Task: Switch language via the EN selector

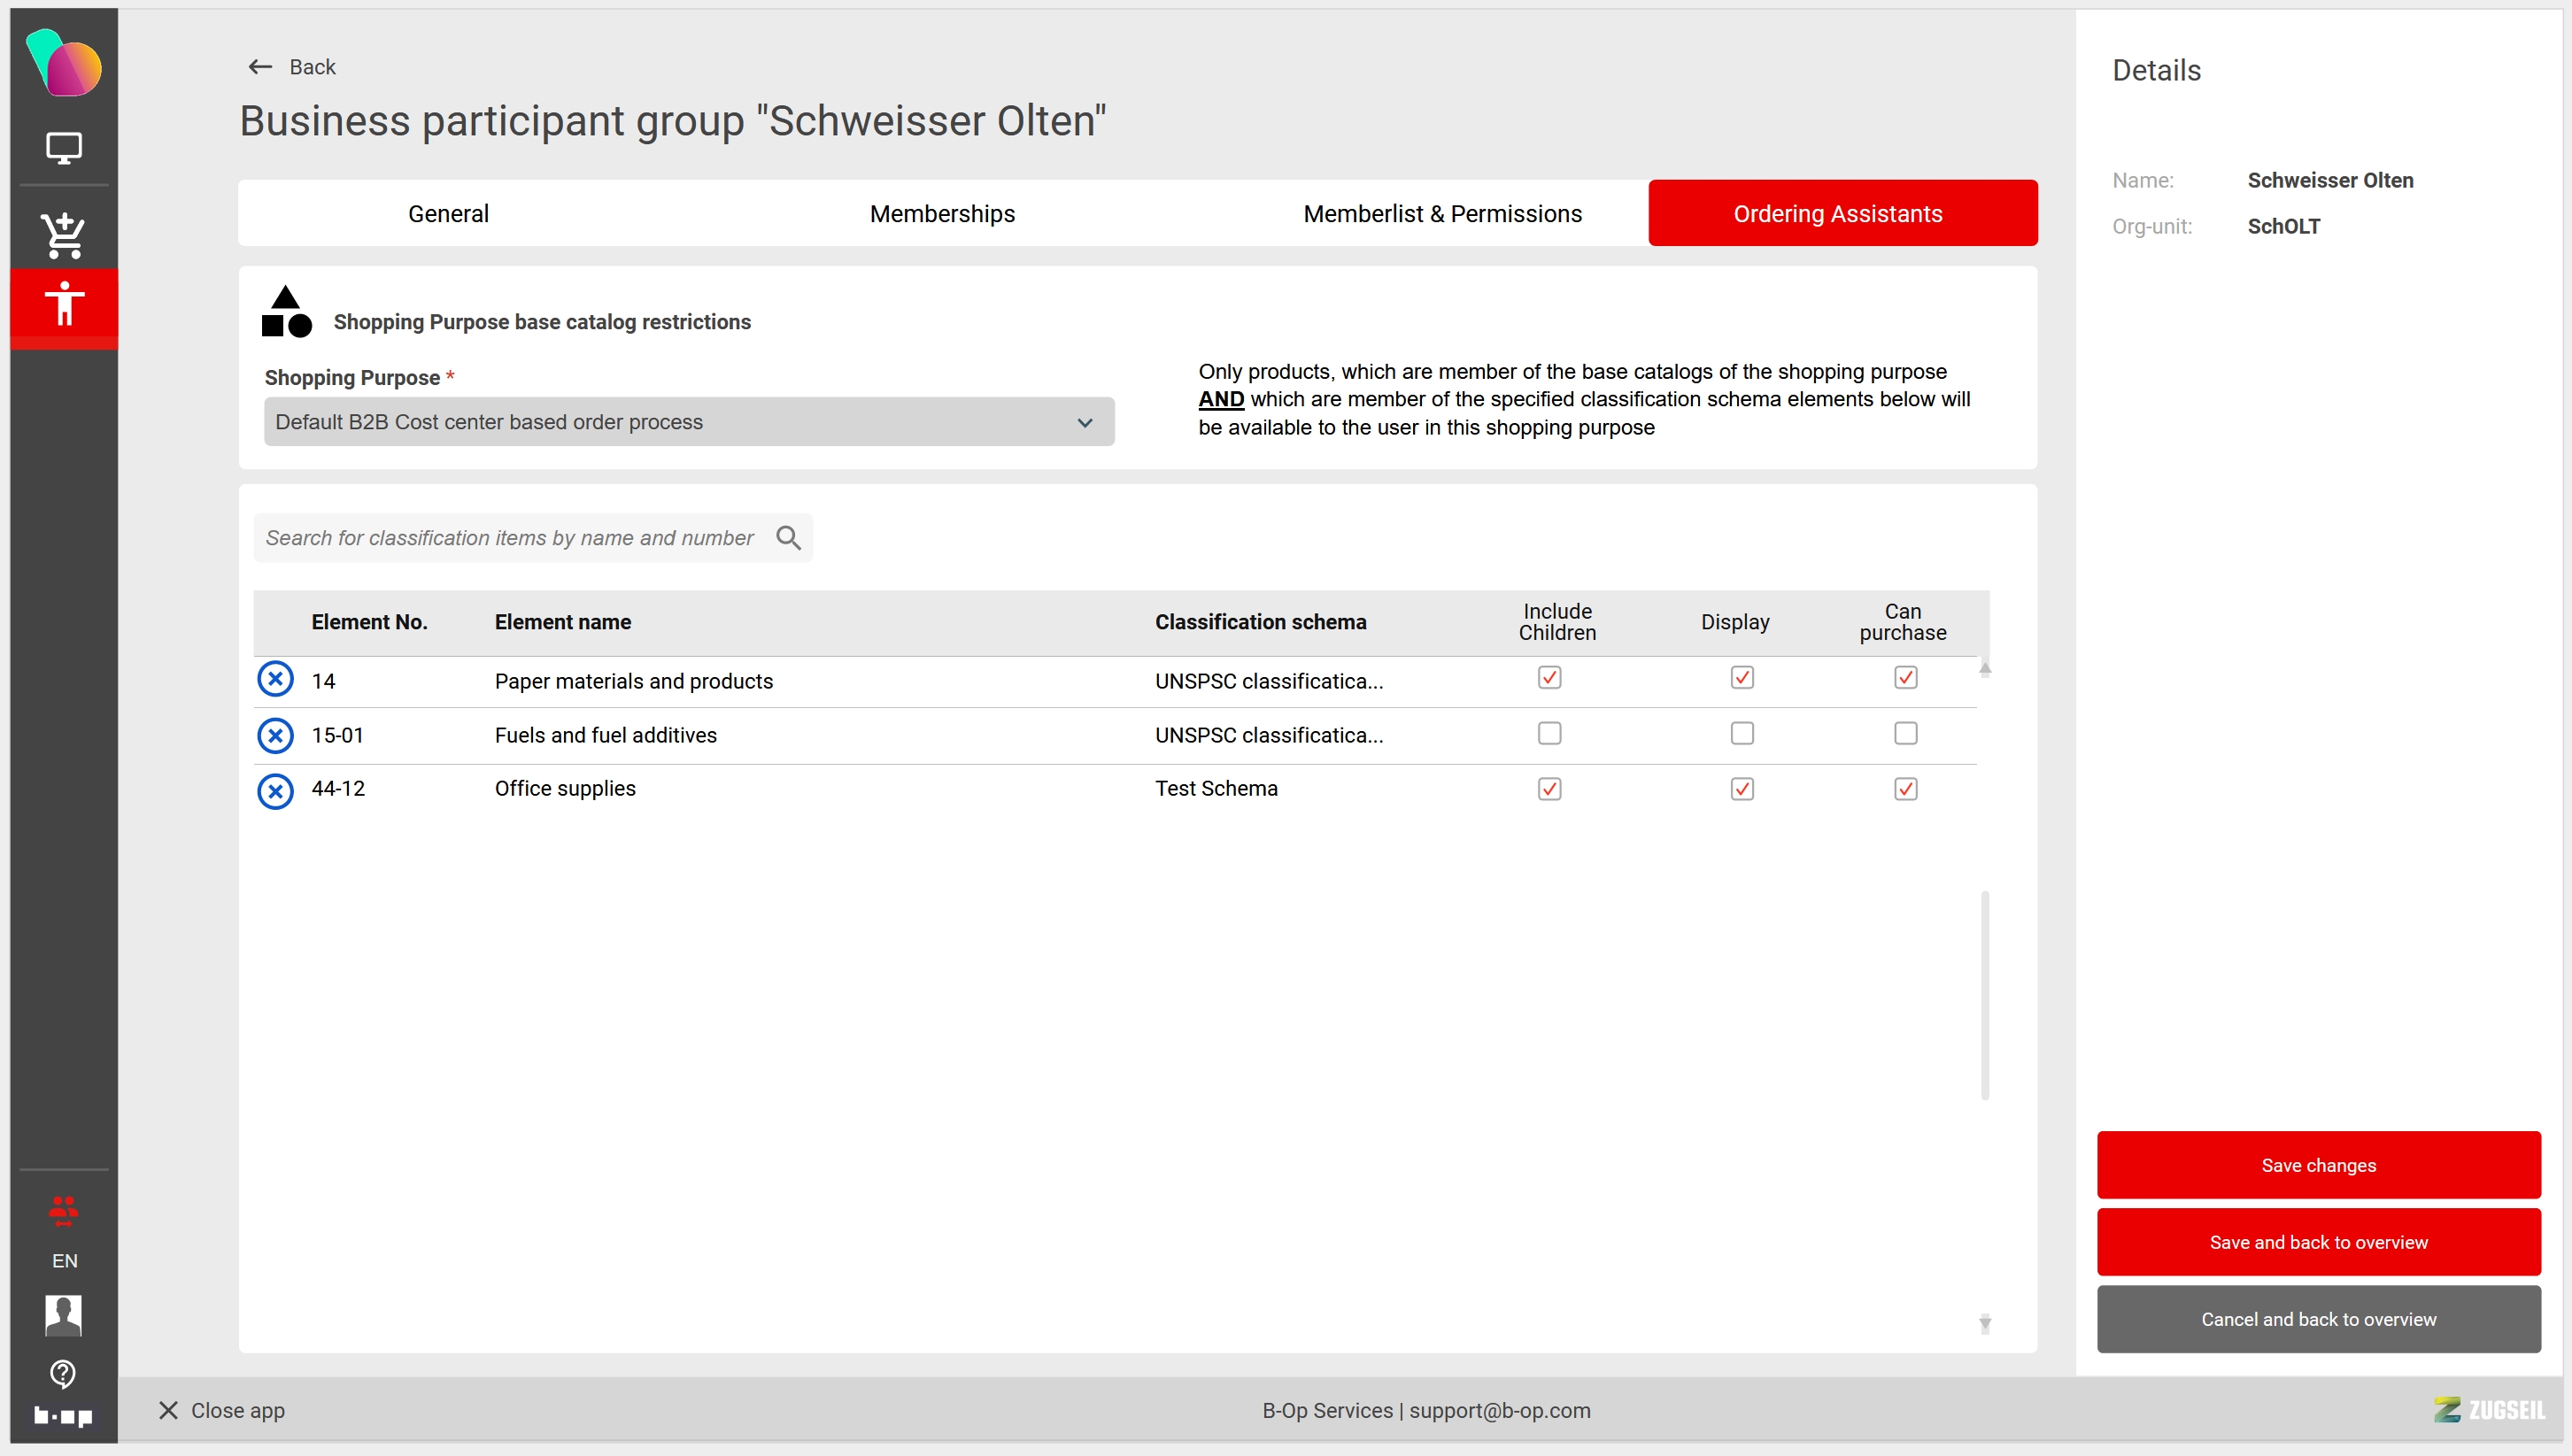Action: click(x=64, y=1260)
